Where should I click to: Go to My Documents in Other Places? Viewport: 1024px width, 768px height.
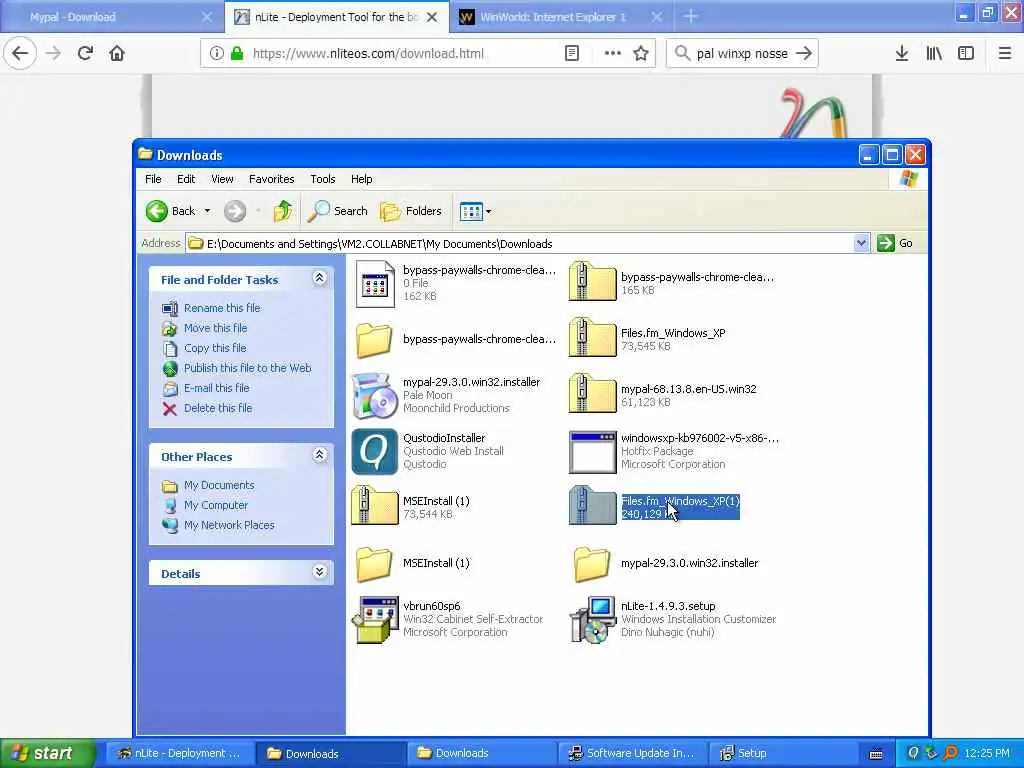(219, 485)
